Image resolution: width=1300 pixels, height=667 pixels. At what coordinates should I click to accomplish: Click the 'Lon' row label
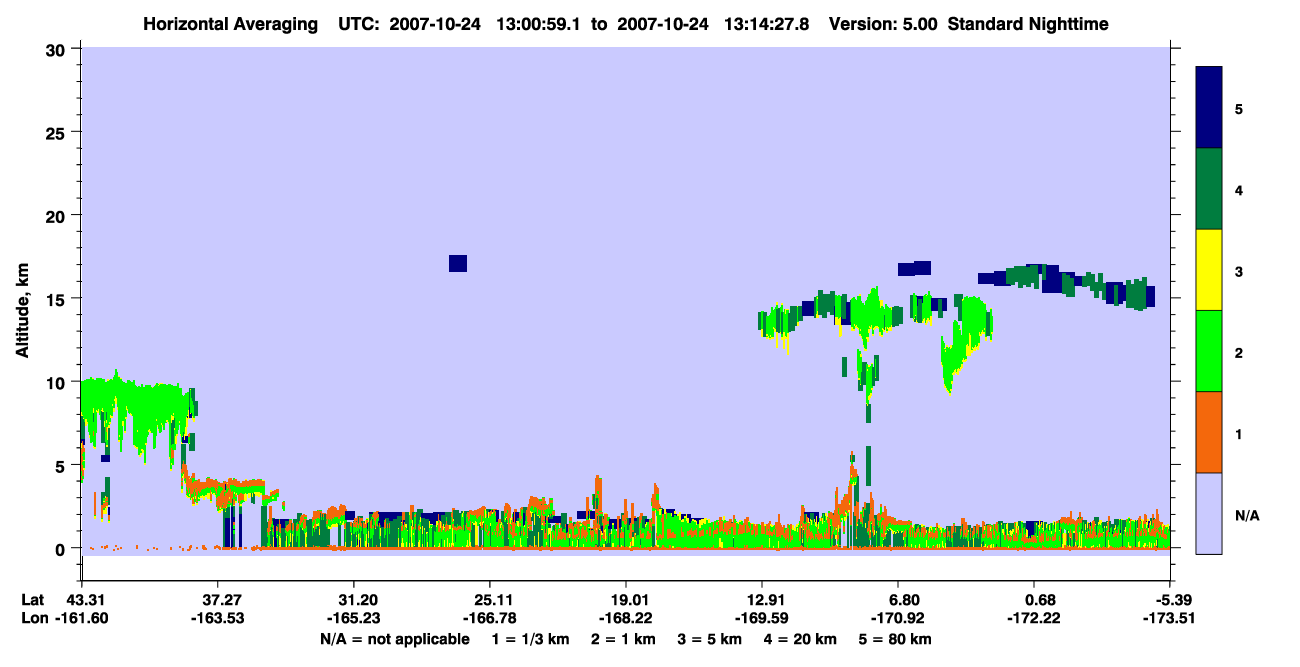[x=34, y=619]
